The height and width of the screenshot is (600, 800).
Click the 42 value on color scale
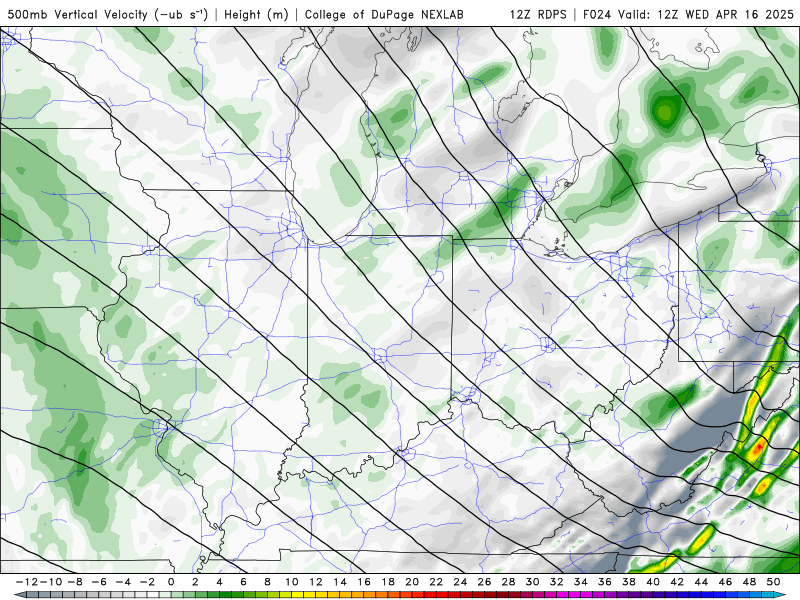677,582
